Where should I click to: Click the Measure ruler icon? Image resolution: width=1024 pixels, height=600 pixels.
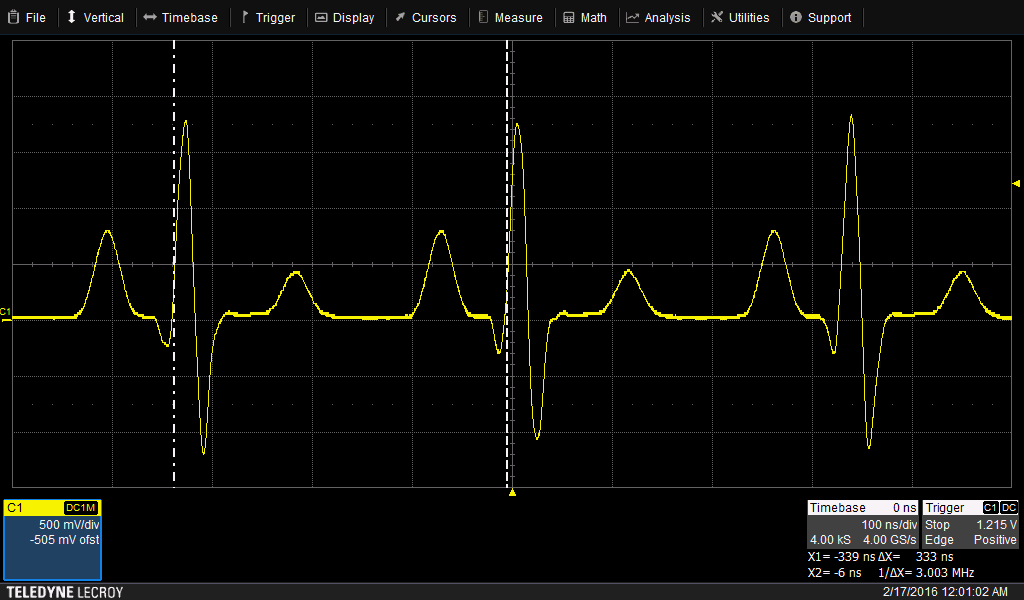[x=483, y=17]
